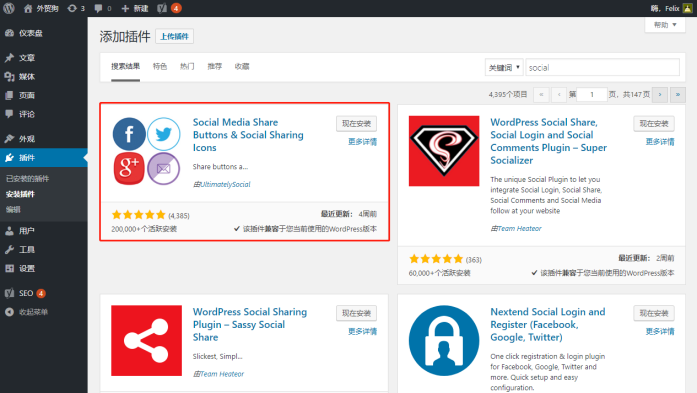Expand the Help dropdown
The image size is (697, 393).
coord(665,25)
